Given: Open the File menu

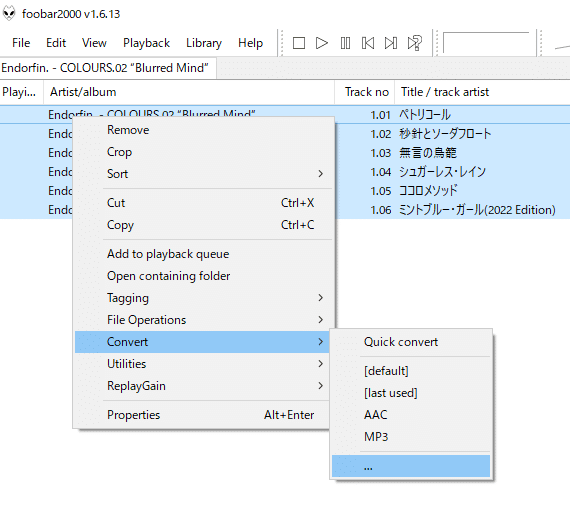Looking at the screenshot, I should (x=21, y=43).
